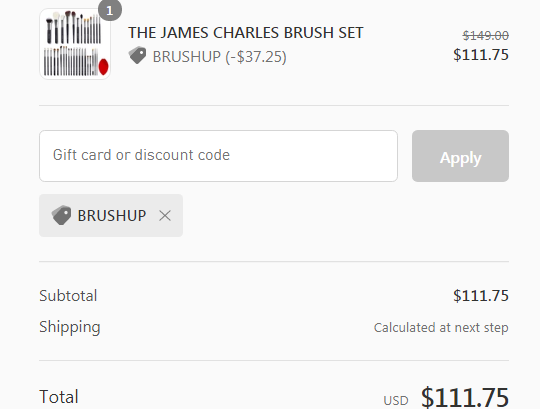Screen dimensions: 540x409
Task: Click the USD currency indicator
Action: tap(396, 400)
